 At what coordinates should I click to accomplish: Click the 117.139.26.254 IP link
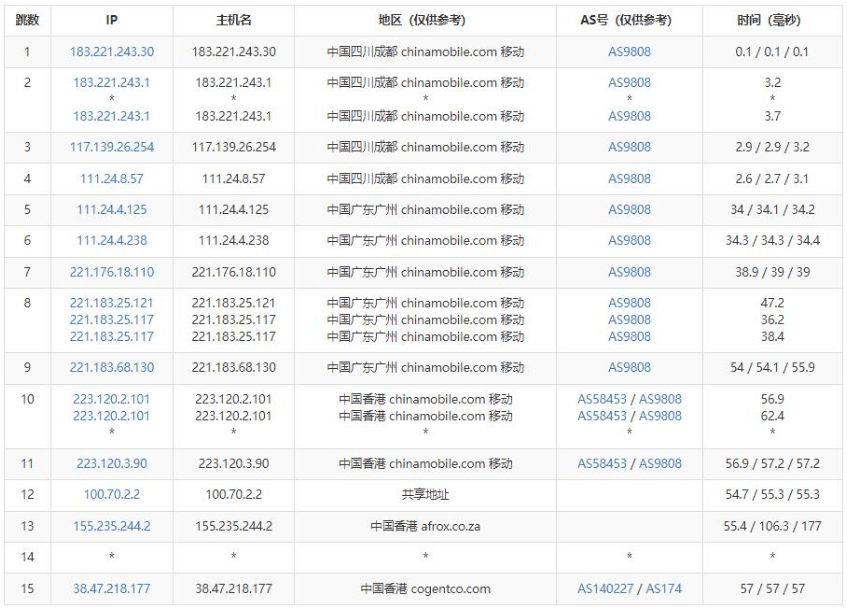tap(112, 147)
